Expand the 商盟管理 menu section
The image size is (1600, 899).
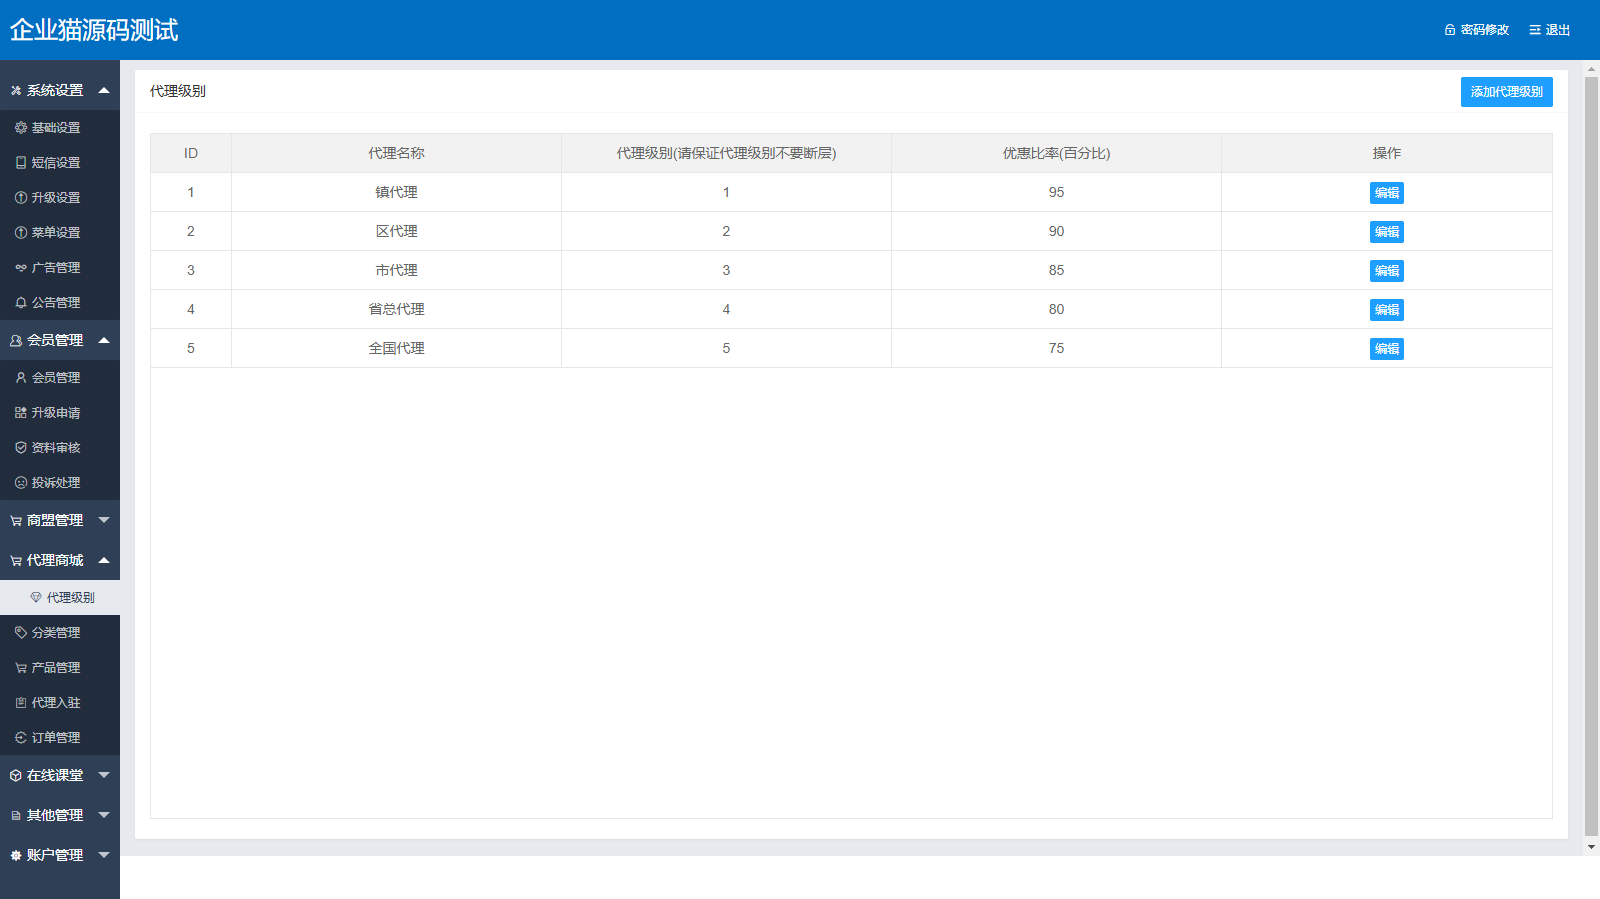tap(59, 520)
